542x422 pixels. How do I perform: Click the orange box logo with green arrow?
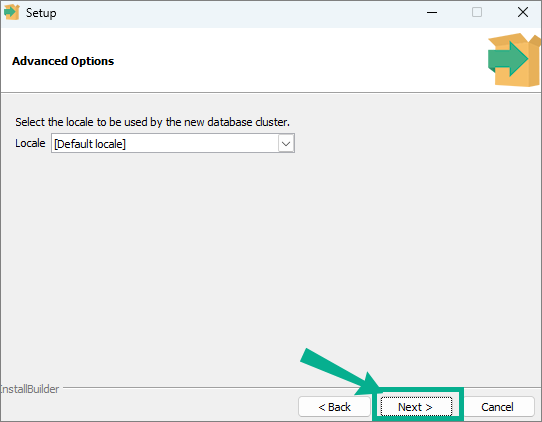(x=514, y=60)
